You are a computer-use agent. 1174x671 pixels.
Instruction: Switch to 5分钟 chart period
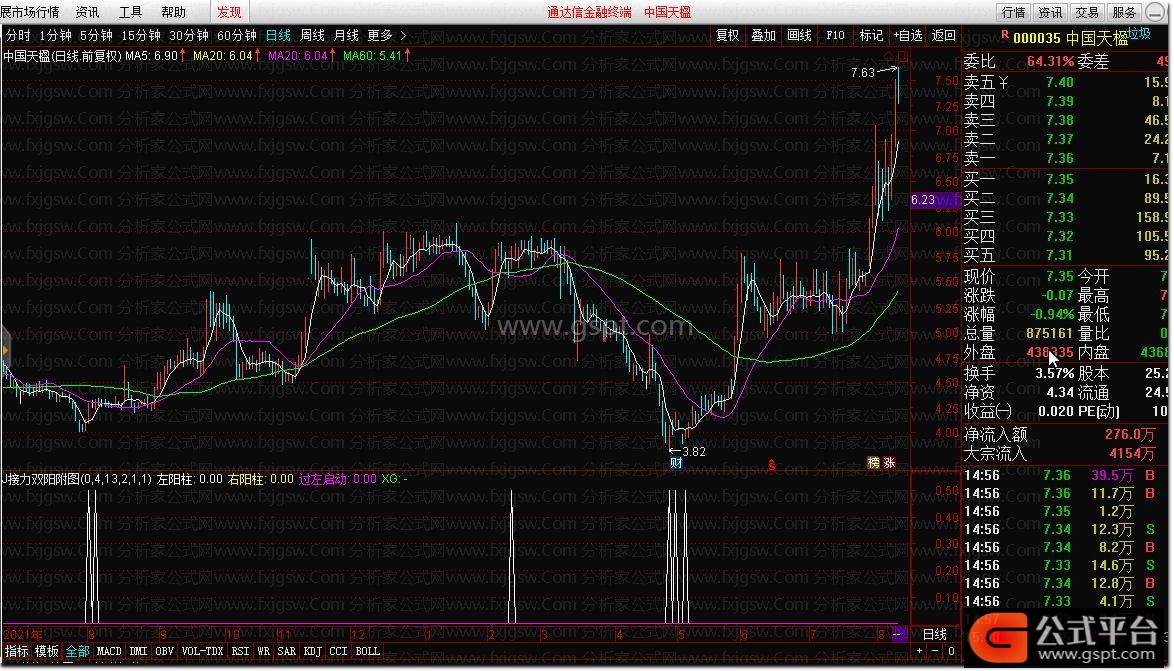point(96,35)
